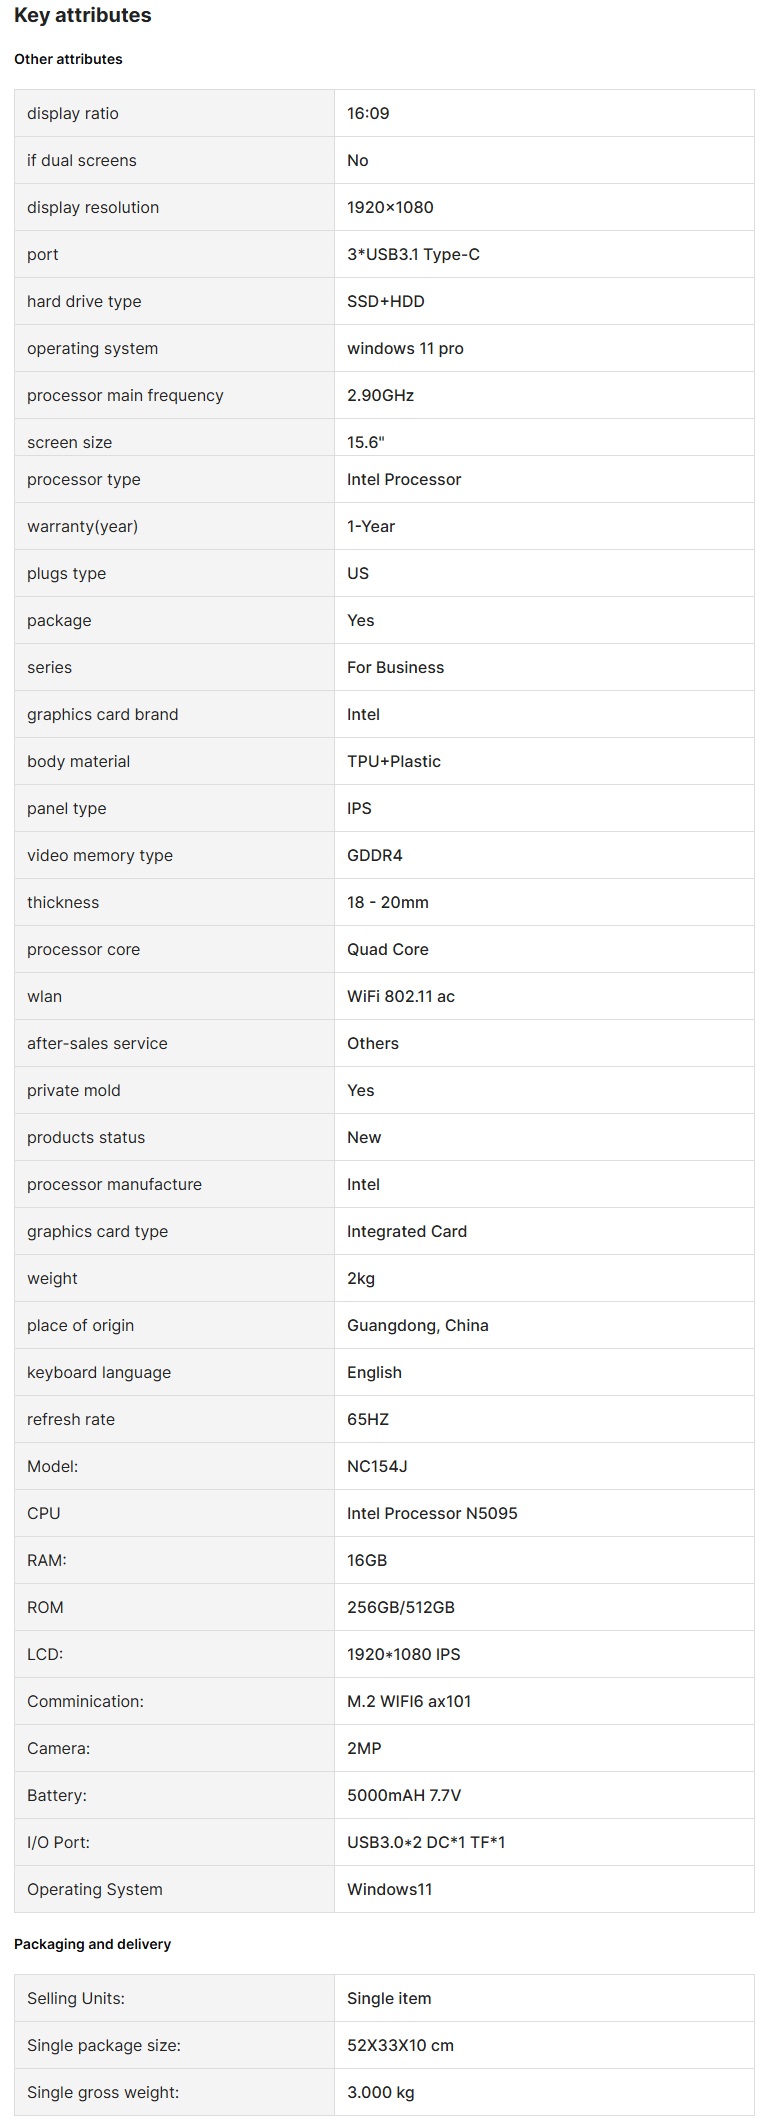Click the warranty(year) row label

point(82,526)
